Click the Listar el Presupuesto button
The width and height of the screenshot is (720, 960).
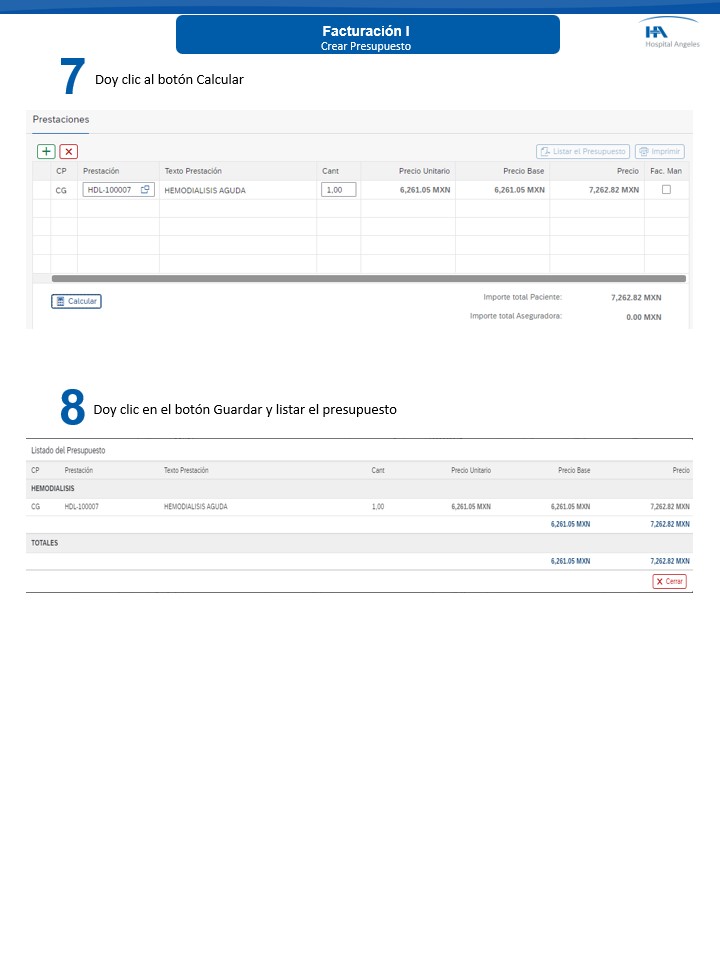click(583, 151)
